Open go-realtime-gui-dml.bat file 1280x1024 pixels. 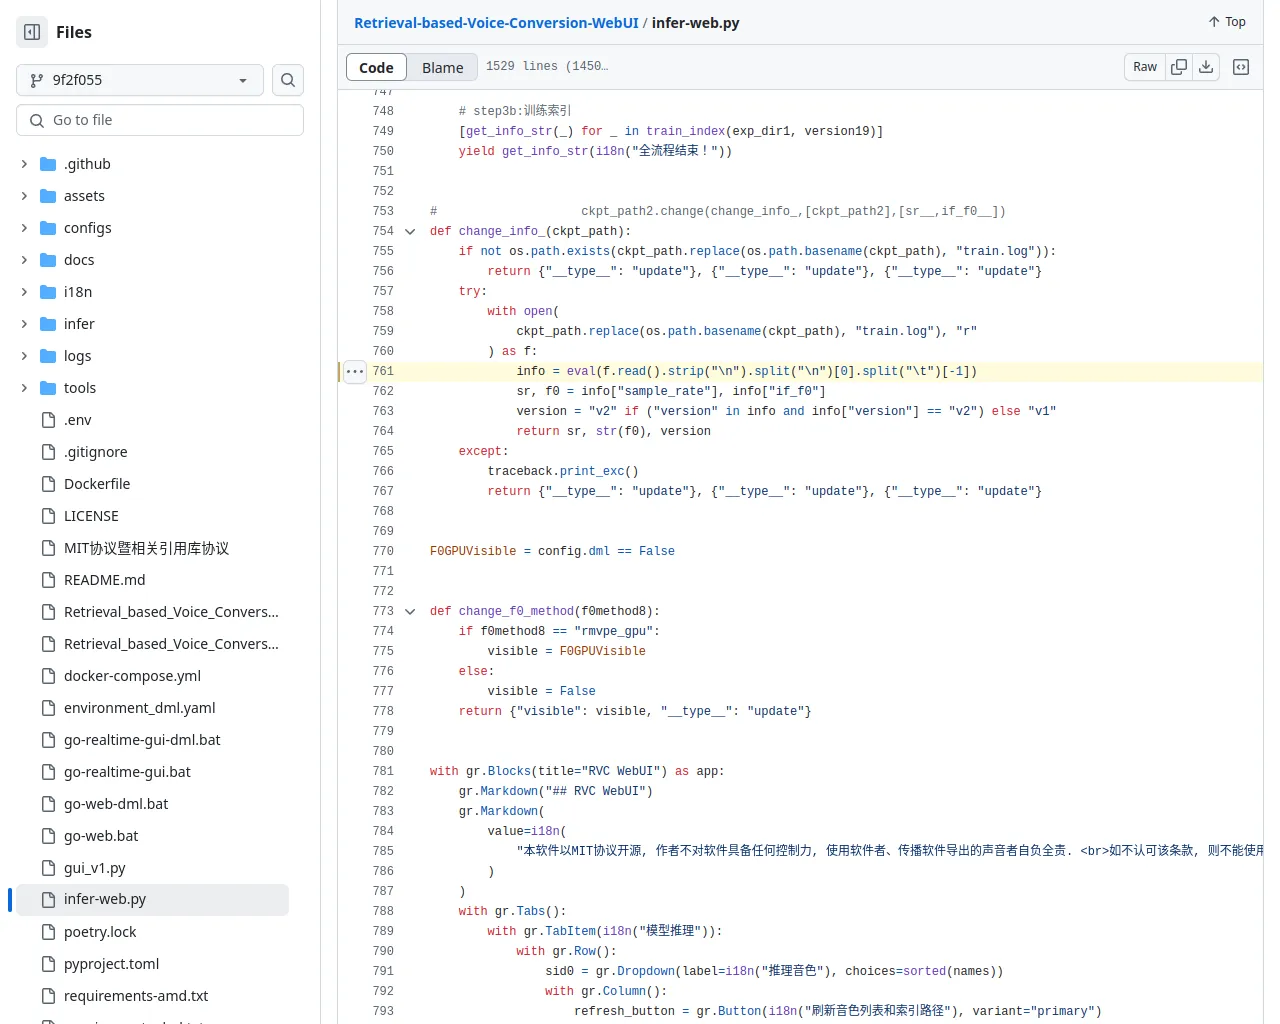tap(142, 740)
